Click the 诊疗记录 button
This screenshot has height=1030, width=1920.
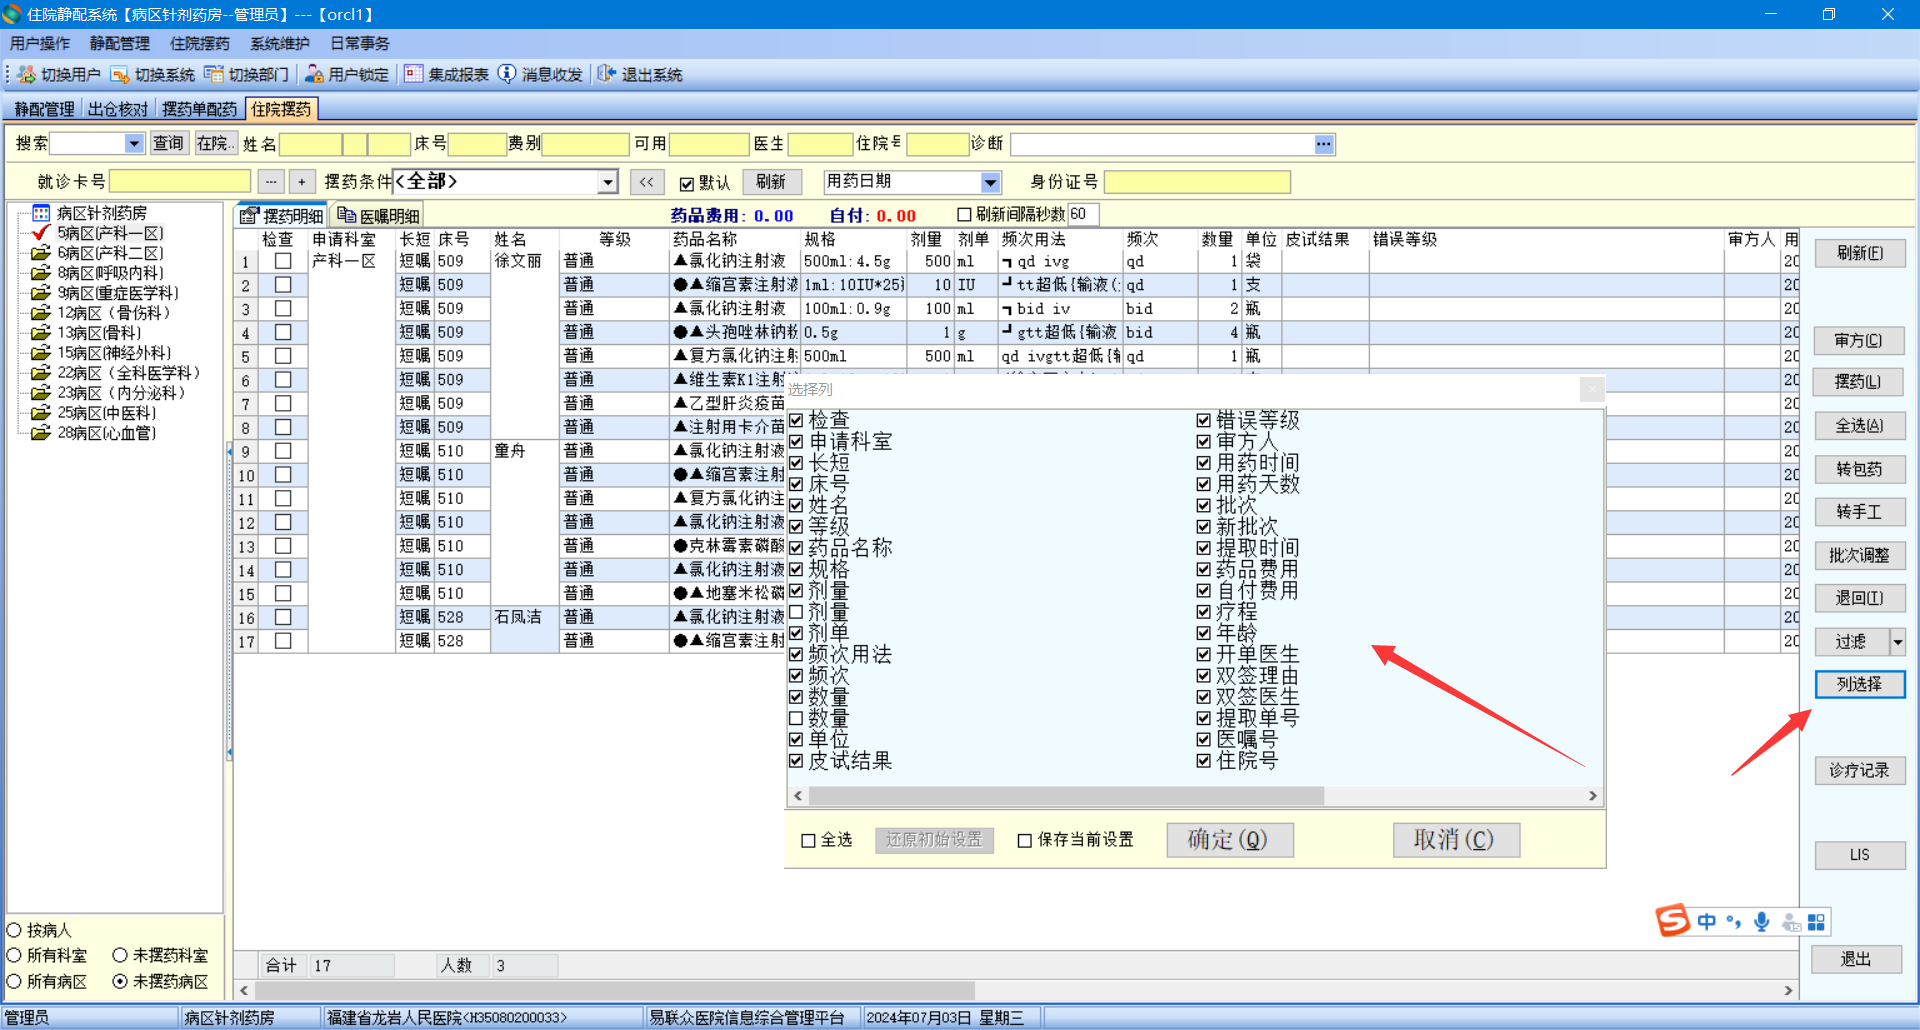pyautogui.click(x=1859, y=770)
